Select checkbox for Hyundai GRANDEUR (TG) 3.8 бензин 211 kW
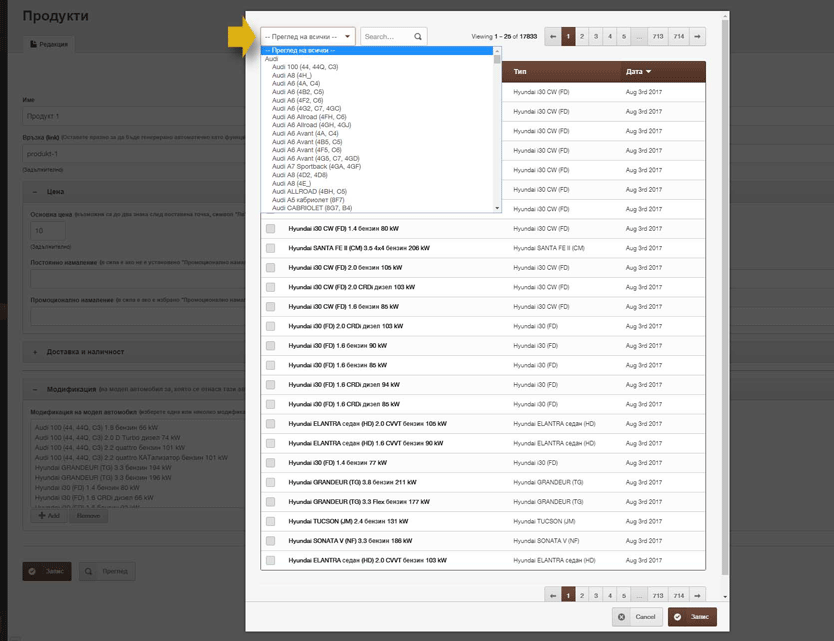Image resolution: width=834 pixels, height=641 pixels. 271,482
